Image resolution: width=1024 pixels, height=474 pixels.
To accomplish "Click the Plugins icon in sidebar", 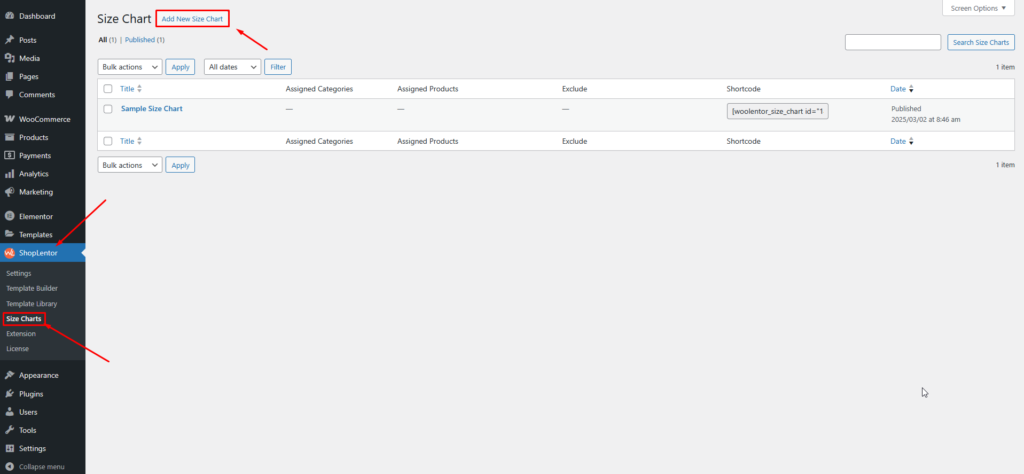I will pos(9,394).
